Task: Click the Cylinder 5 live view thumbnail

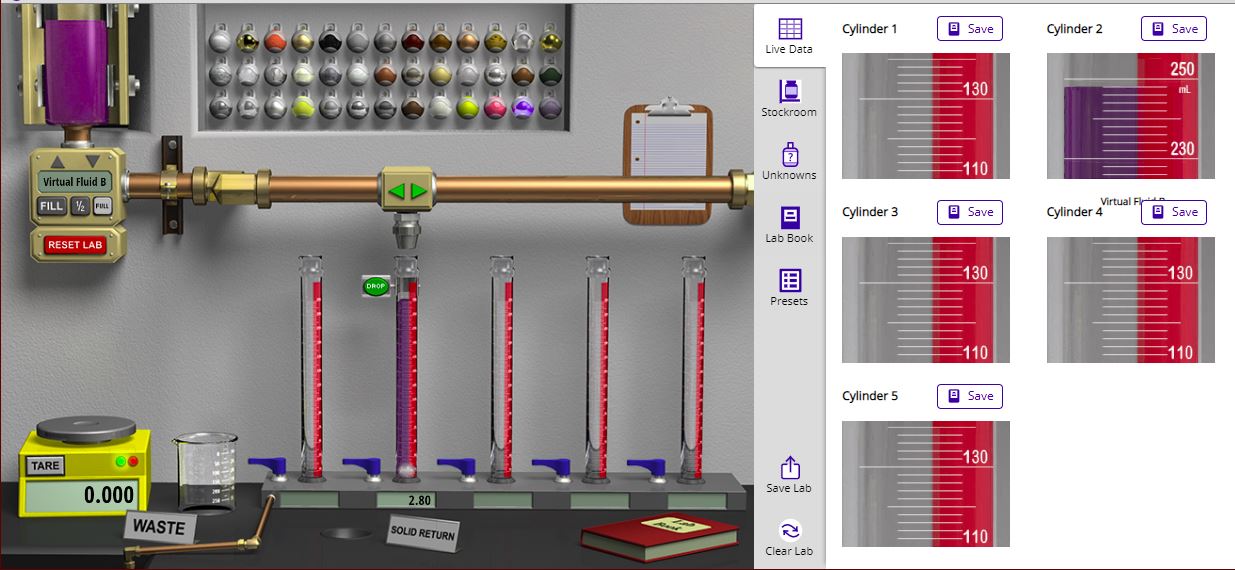Action: (926, 484)
